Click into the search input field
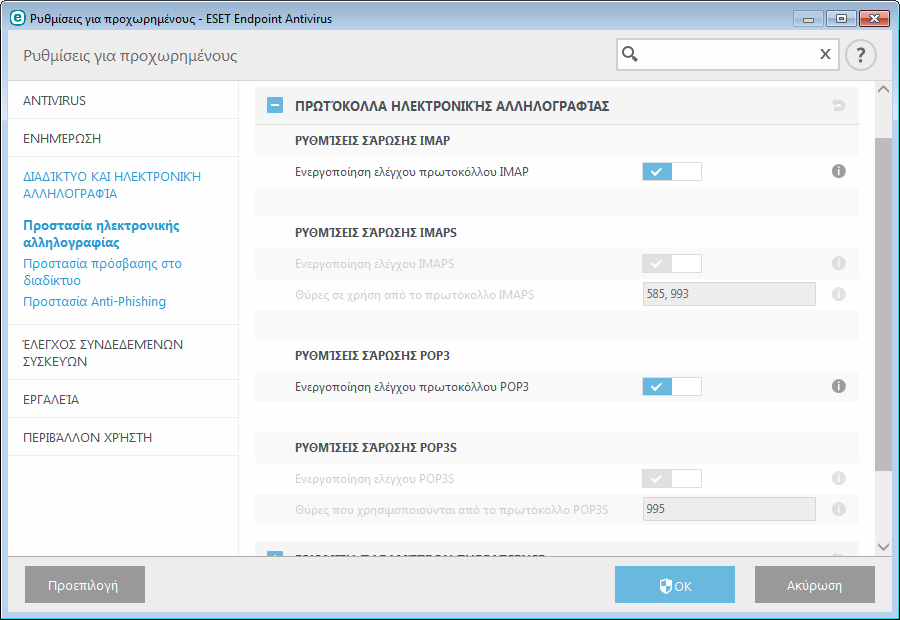Image resolution: width=900 pixels, height=620 pixels. coord(728,55)
